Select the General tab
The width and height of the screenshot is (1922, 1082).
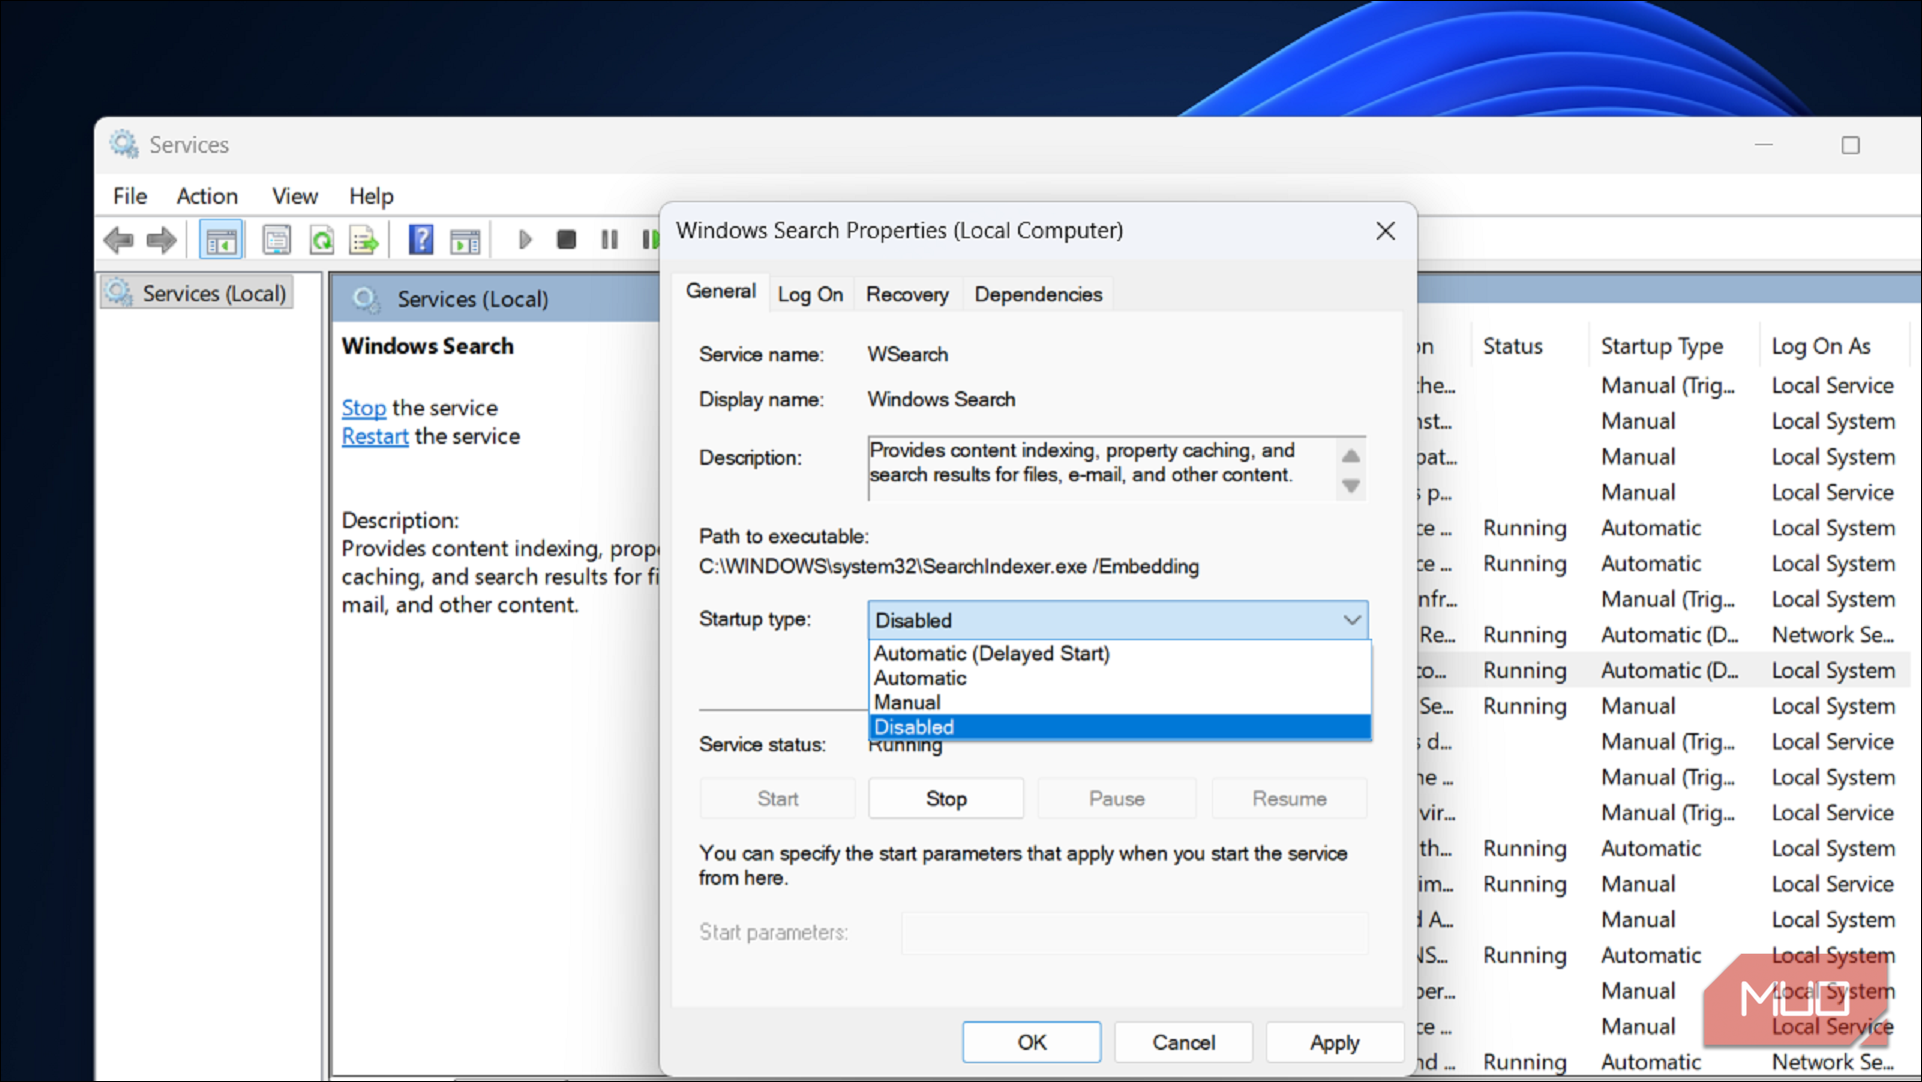(720, 291)
